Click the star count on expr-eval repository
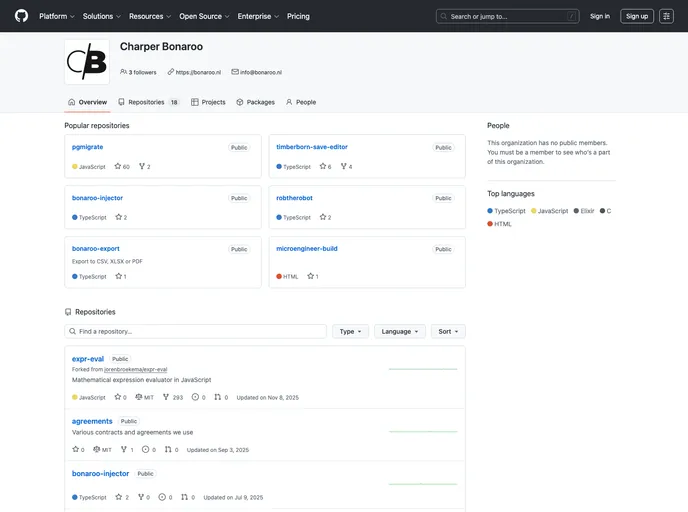The height and width of the screenshot is (512, 688). (120, 397)
